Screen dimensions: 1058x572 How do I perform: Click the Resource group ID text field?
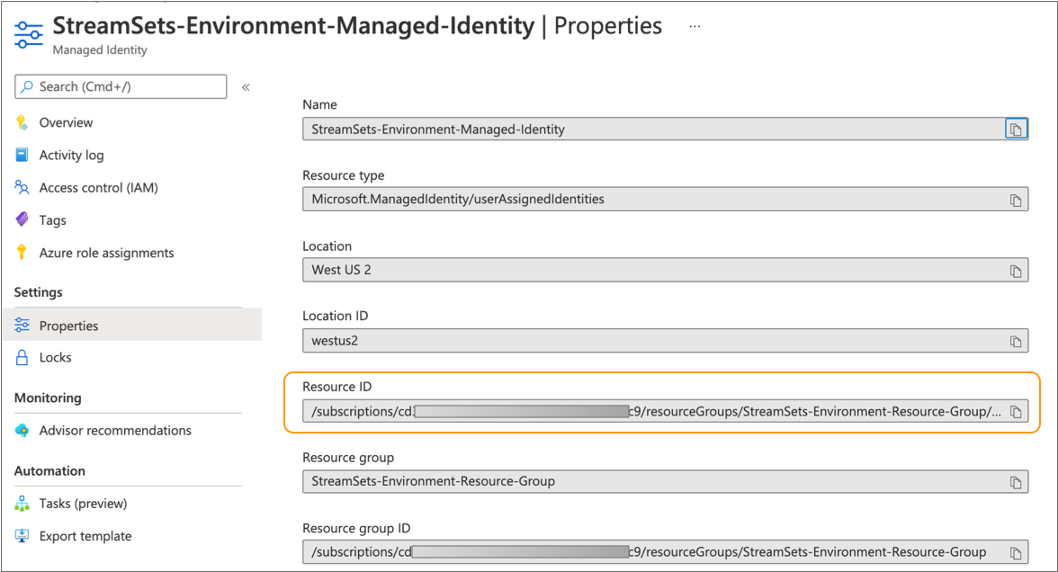[665, 552]
